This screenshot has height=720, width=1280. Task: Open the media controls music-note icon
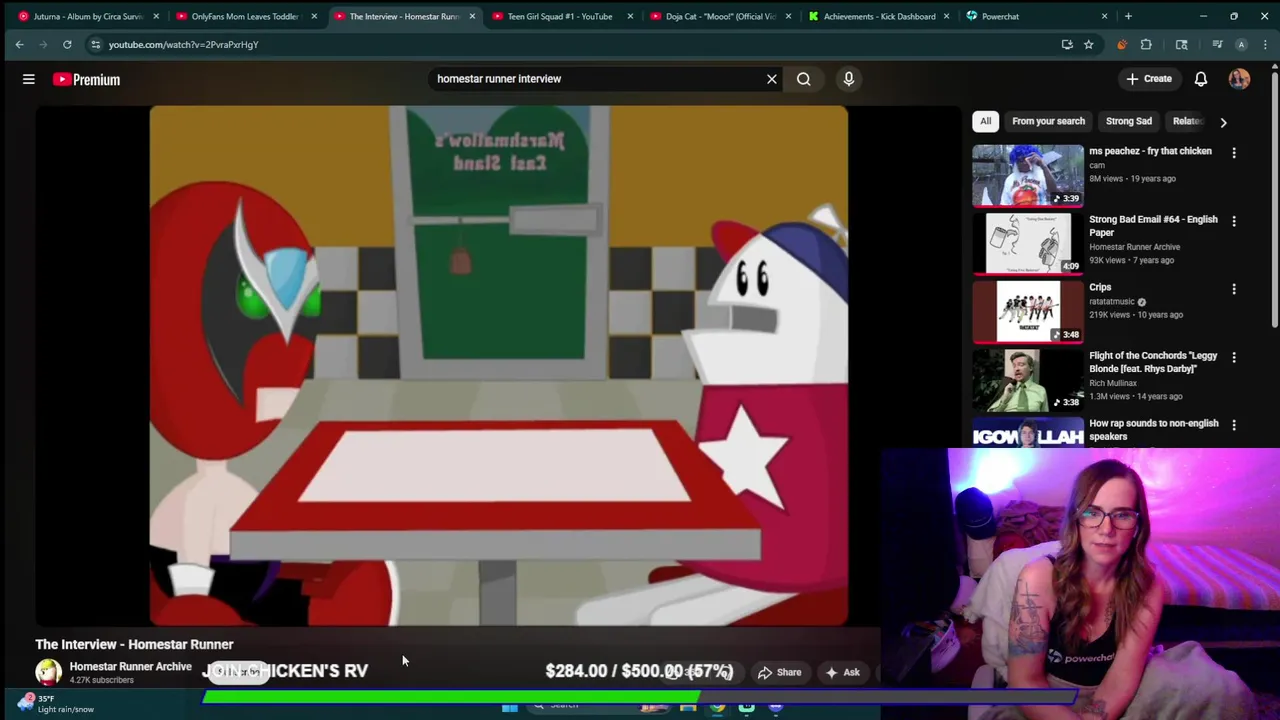coord(1217,44)
